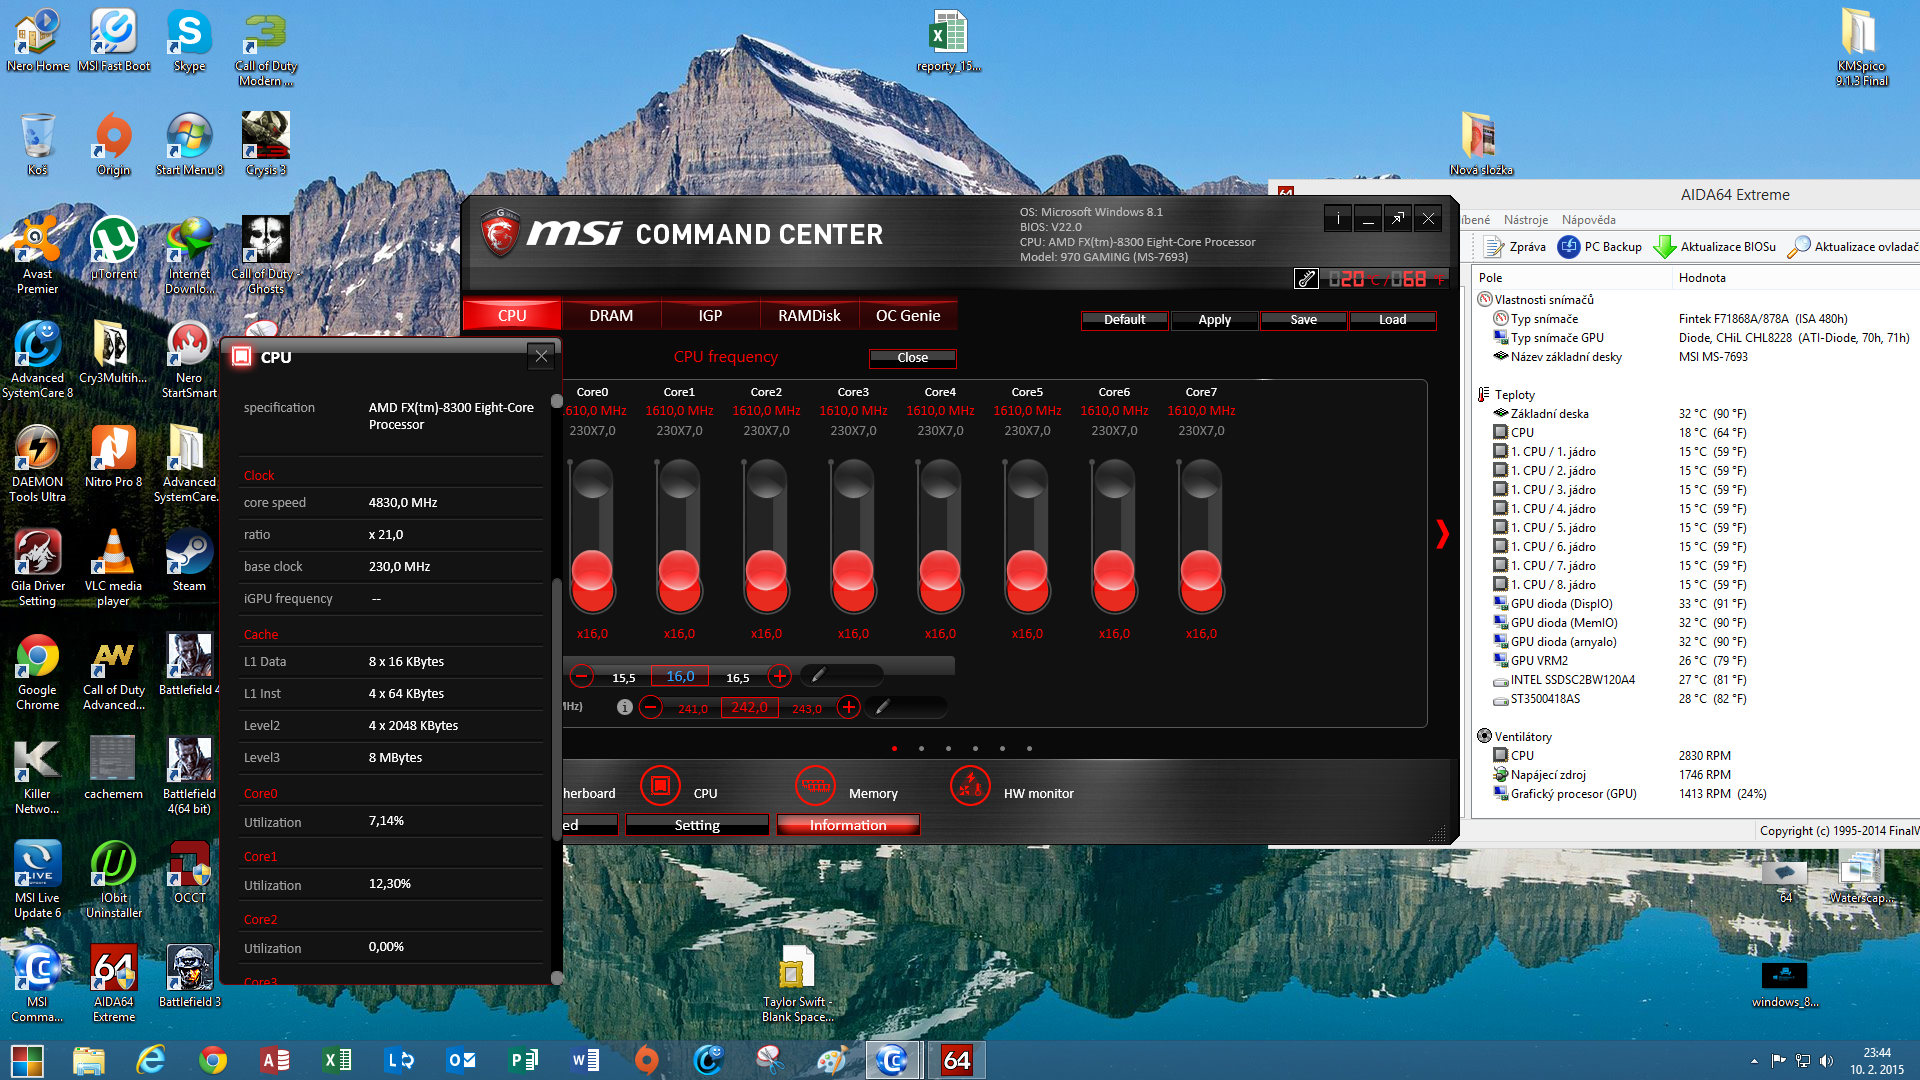Decrease base clock with the minus button

click(651, 707)
